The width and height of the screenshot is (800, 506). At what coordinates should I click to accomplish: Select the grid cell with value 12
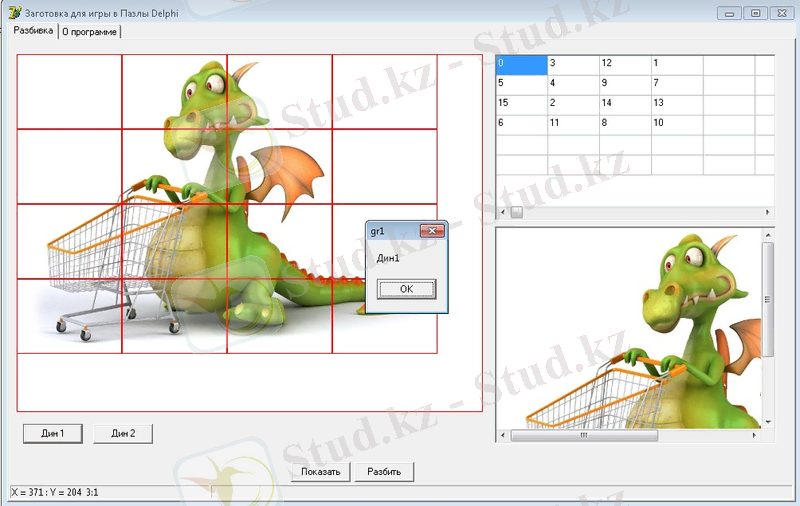624,64
